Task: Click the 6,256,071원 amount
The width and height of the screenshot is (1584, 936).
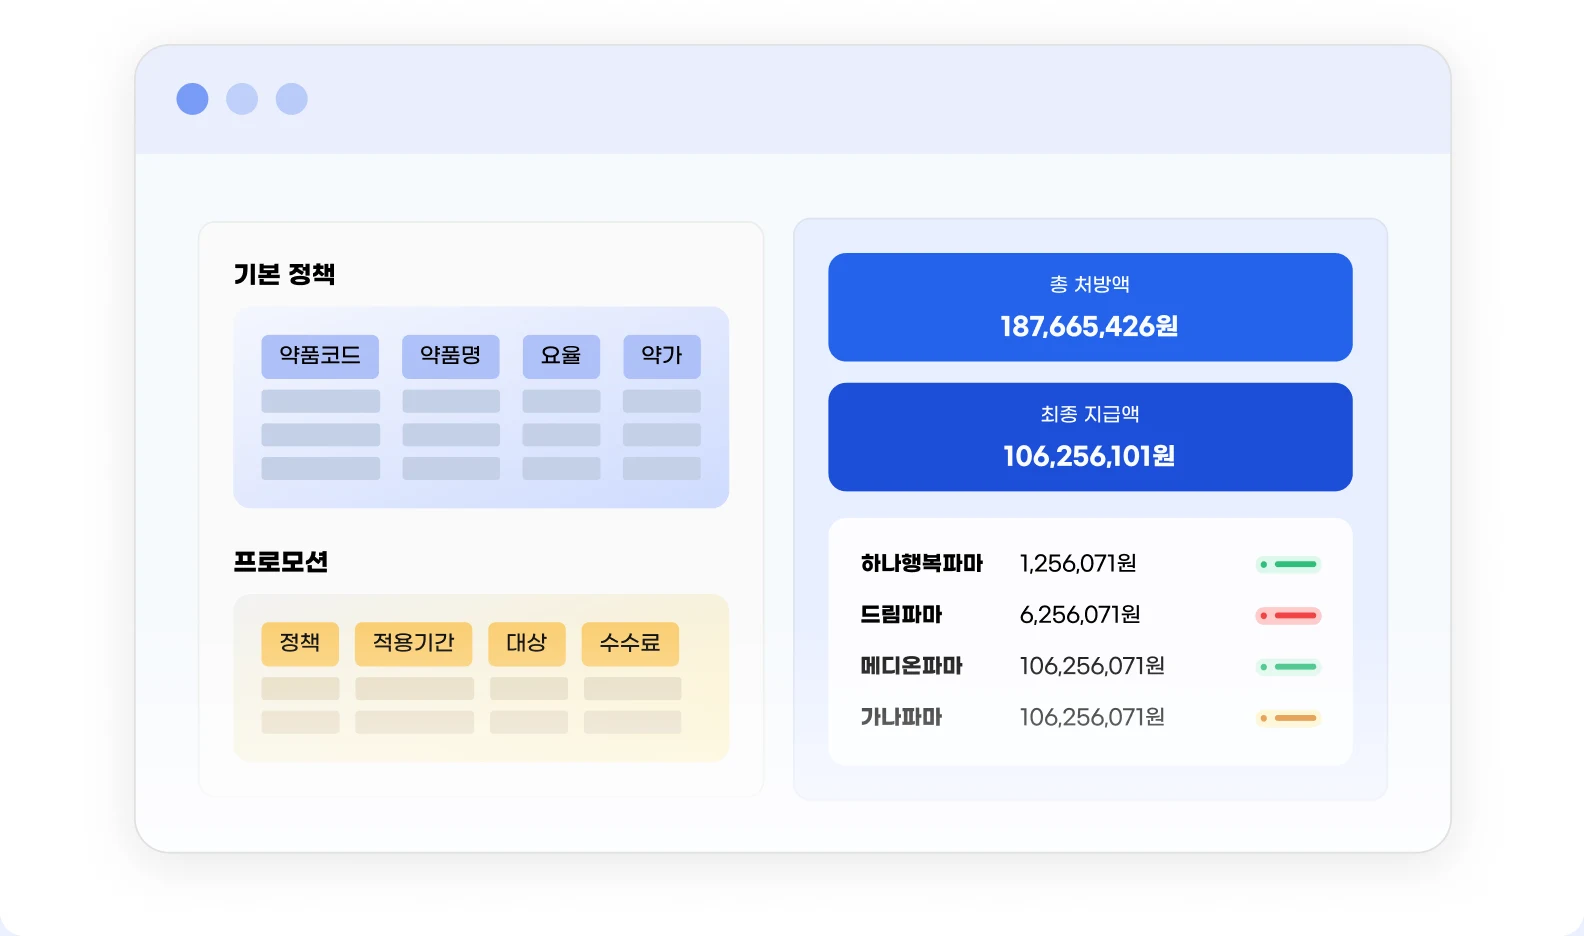Action: [1080, 615]
